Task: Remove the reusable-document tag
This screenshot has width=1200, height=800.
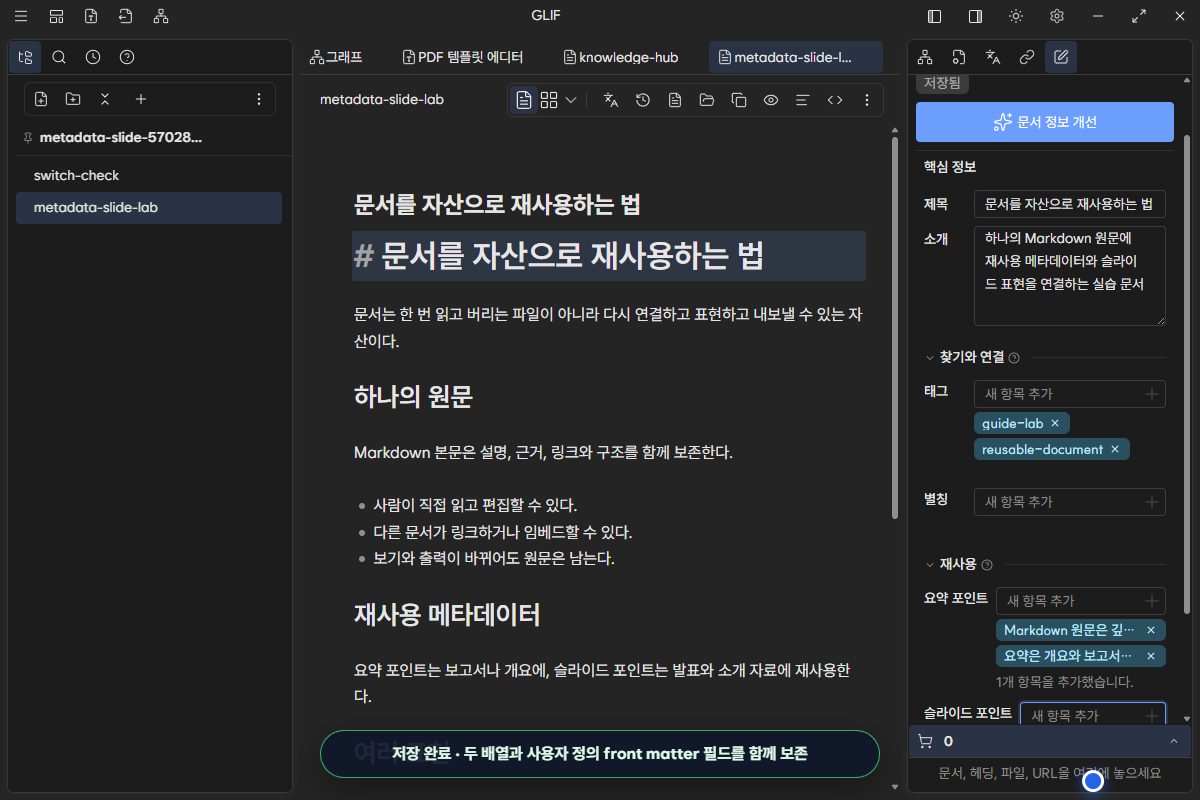Action: point(1114,449)
